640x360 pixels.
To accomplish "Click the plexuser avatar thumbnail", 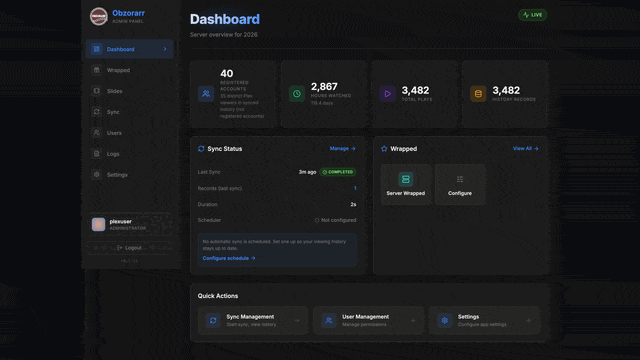I will pos(98,224).
